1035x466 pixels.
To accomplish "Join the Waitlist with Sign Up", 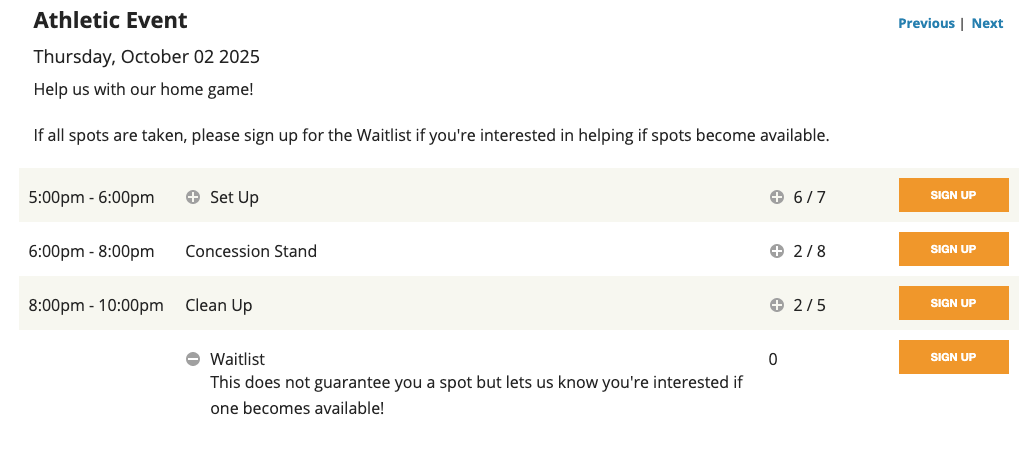I will (953, 357).
